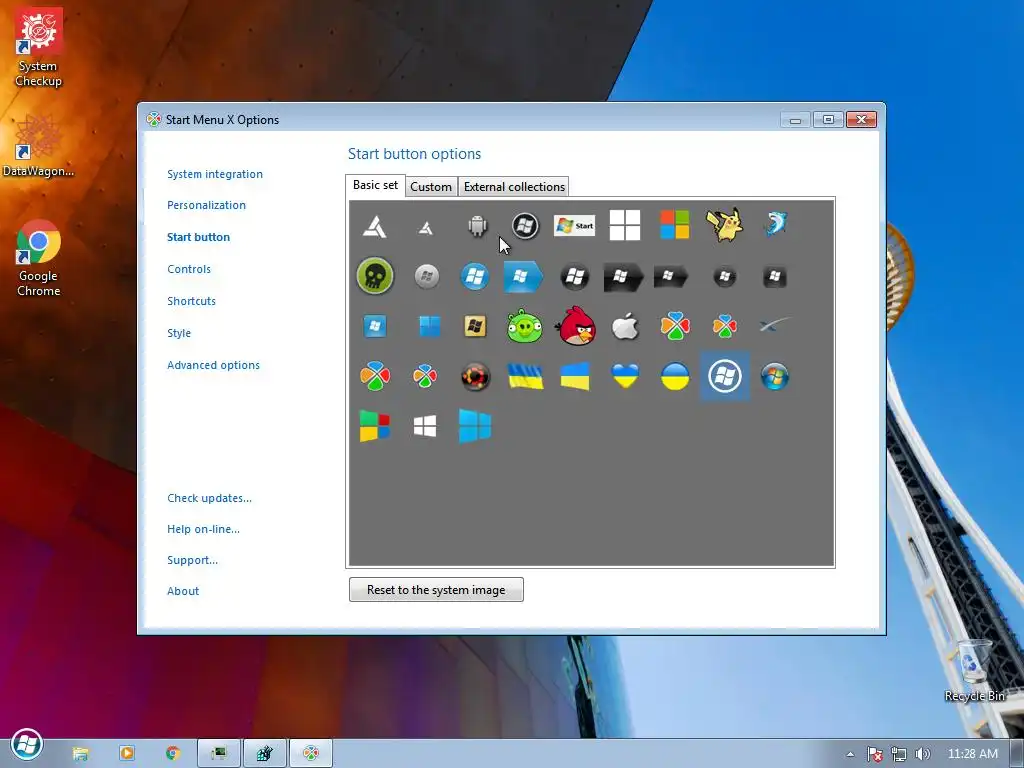This screenshot has width=1024, height=768.
Task: Open the About page
Action: point(183,591)
